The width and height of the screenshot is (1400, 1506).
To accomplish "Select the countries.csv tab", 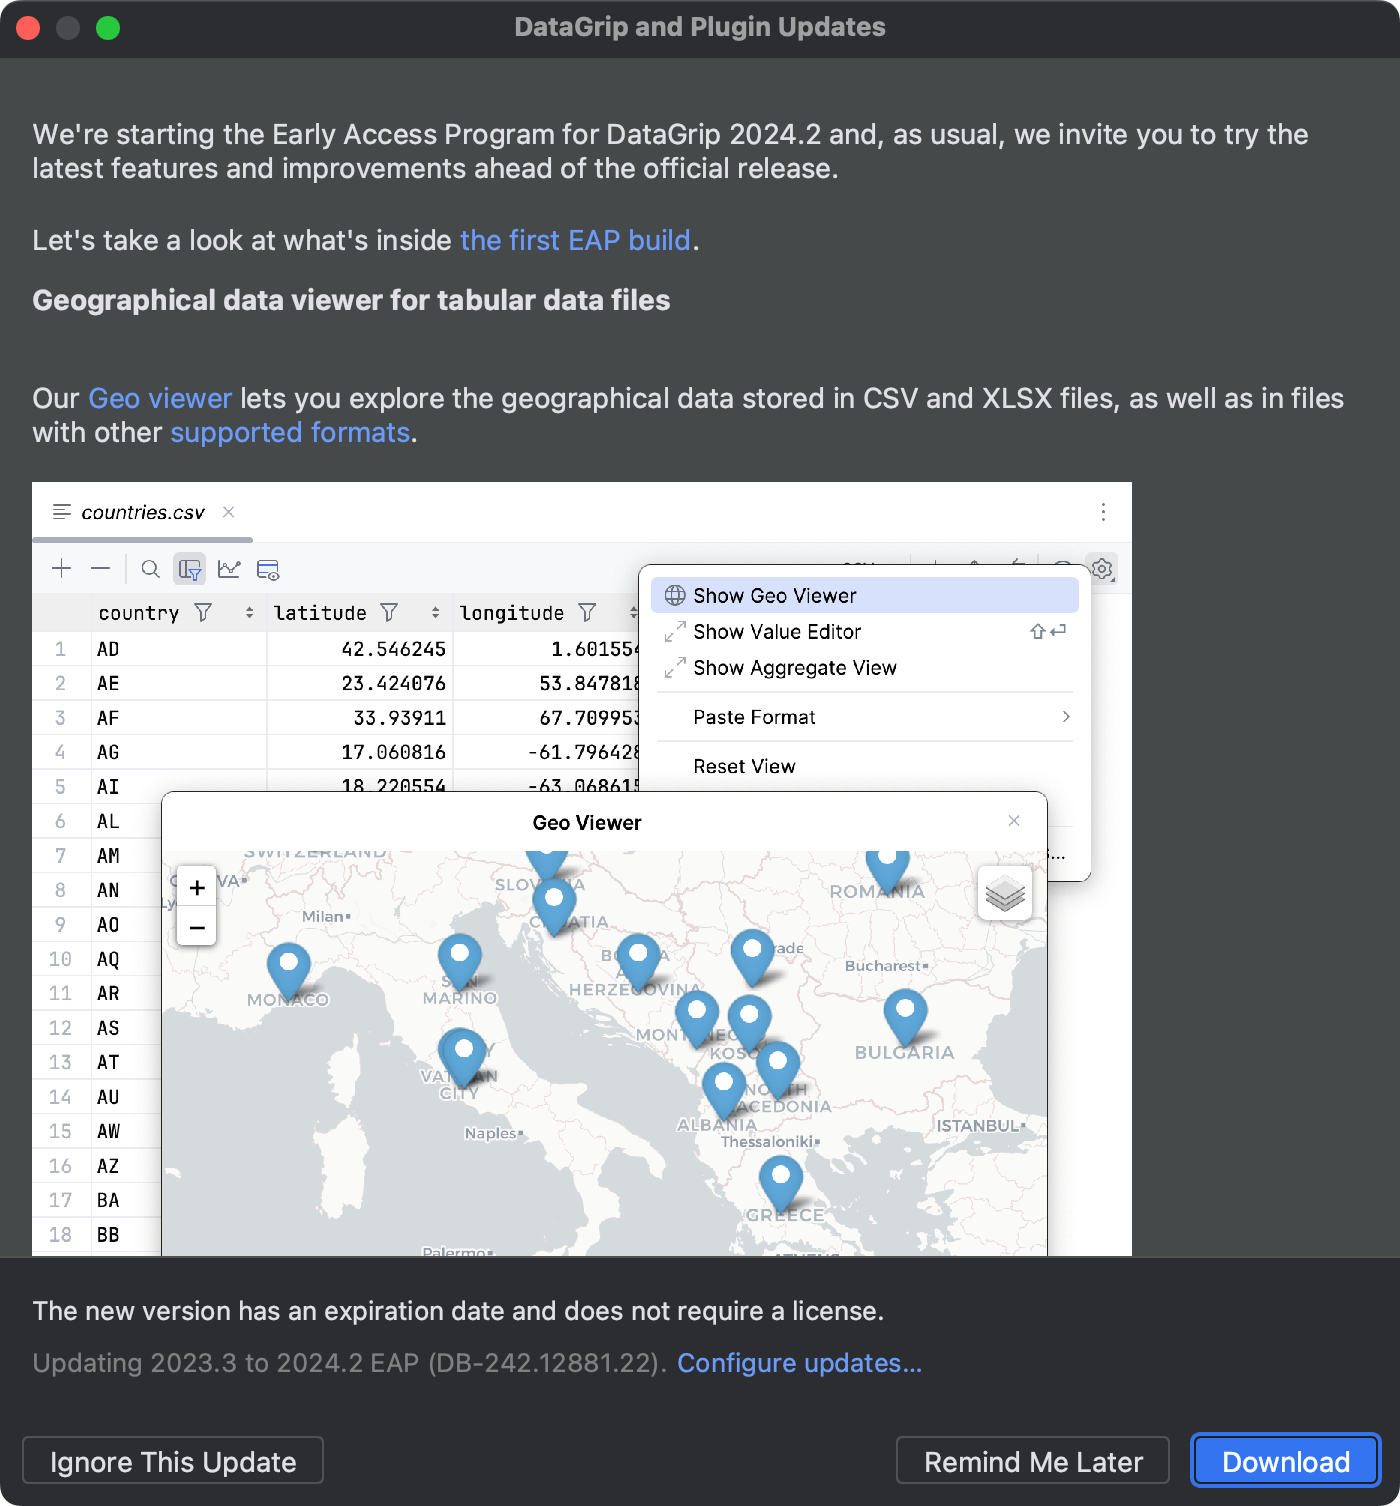I will tap(142, 512).
